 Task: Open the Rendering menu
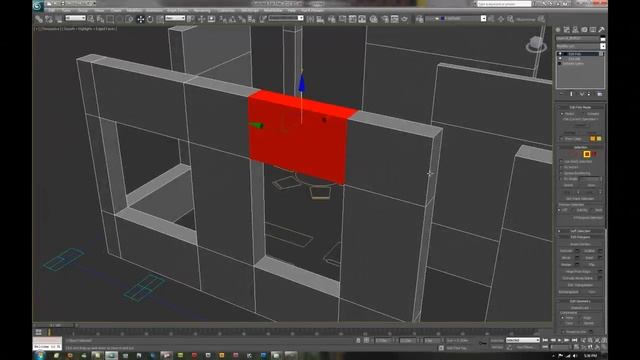pos(202,11)
